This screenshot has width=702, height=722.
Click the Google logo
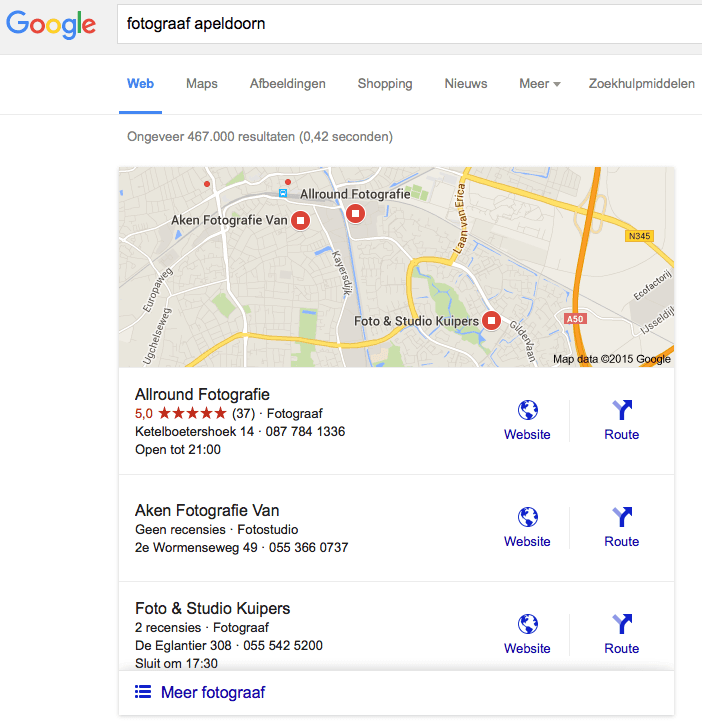pyautogui.click(x=51, y=24)
